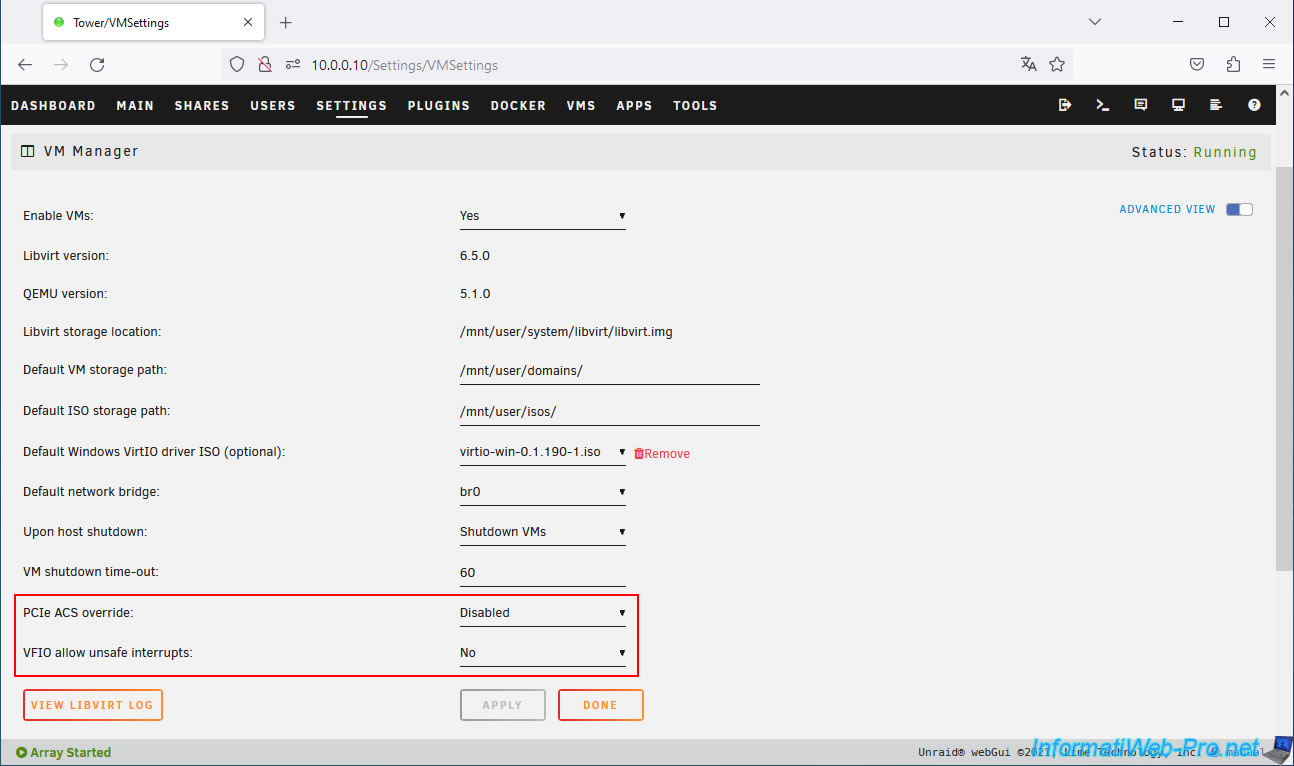The width and height of the screenshot is (1294, 766).
Task: Click the translate page icon in address bar
Action: point(1029,64)
